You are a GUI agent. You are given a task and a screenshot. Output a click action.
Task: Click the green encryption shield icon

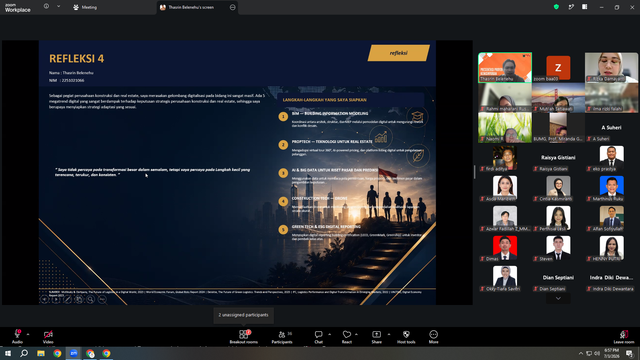[556, 7]
